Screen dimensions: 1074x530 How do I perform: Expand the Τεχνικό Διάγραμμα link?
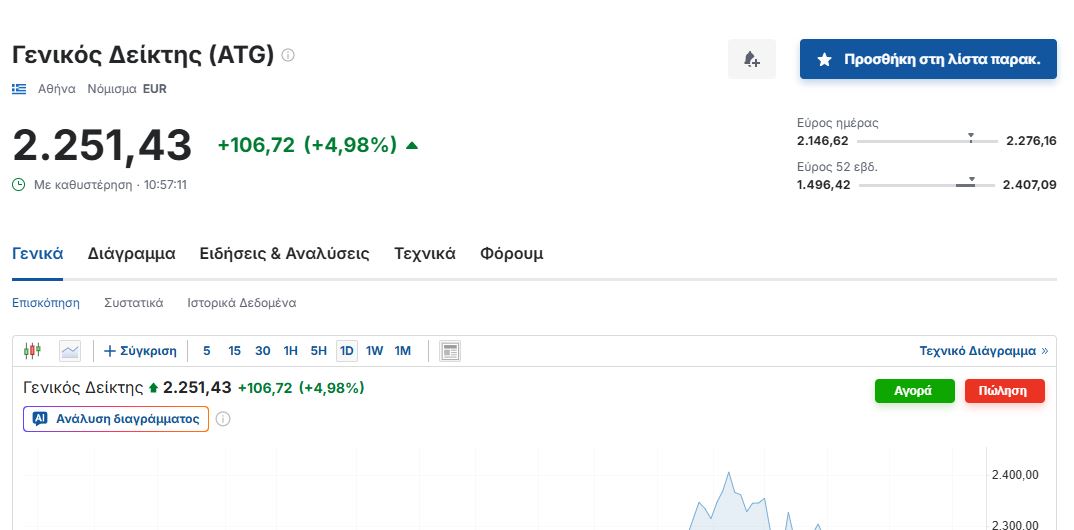point(983,351)
